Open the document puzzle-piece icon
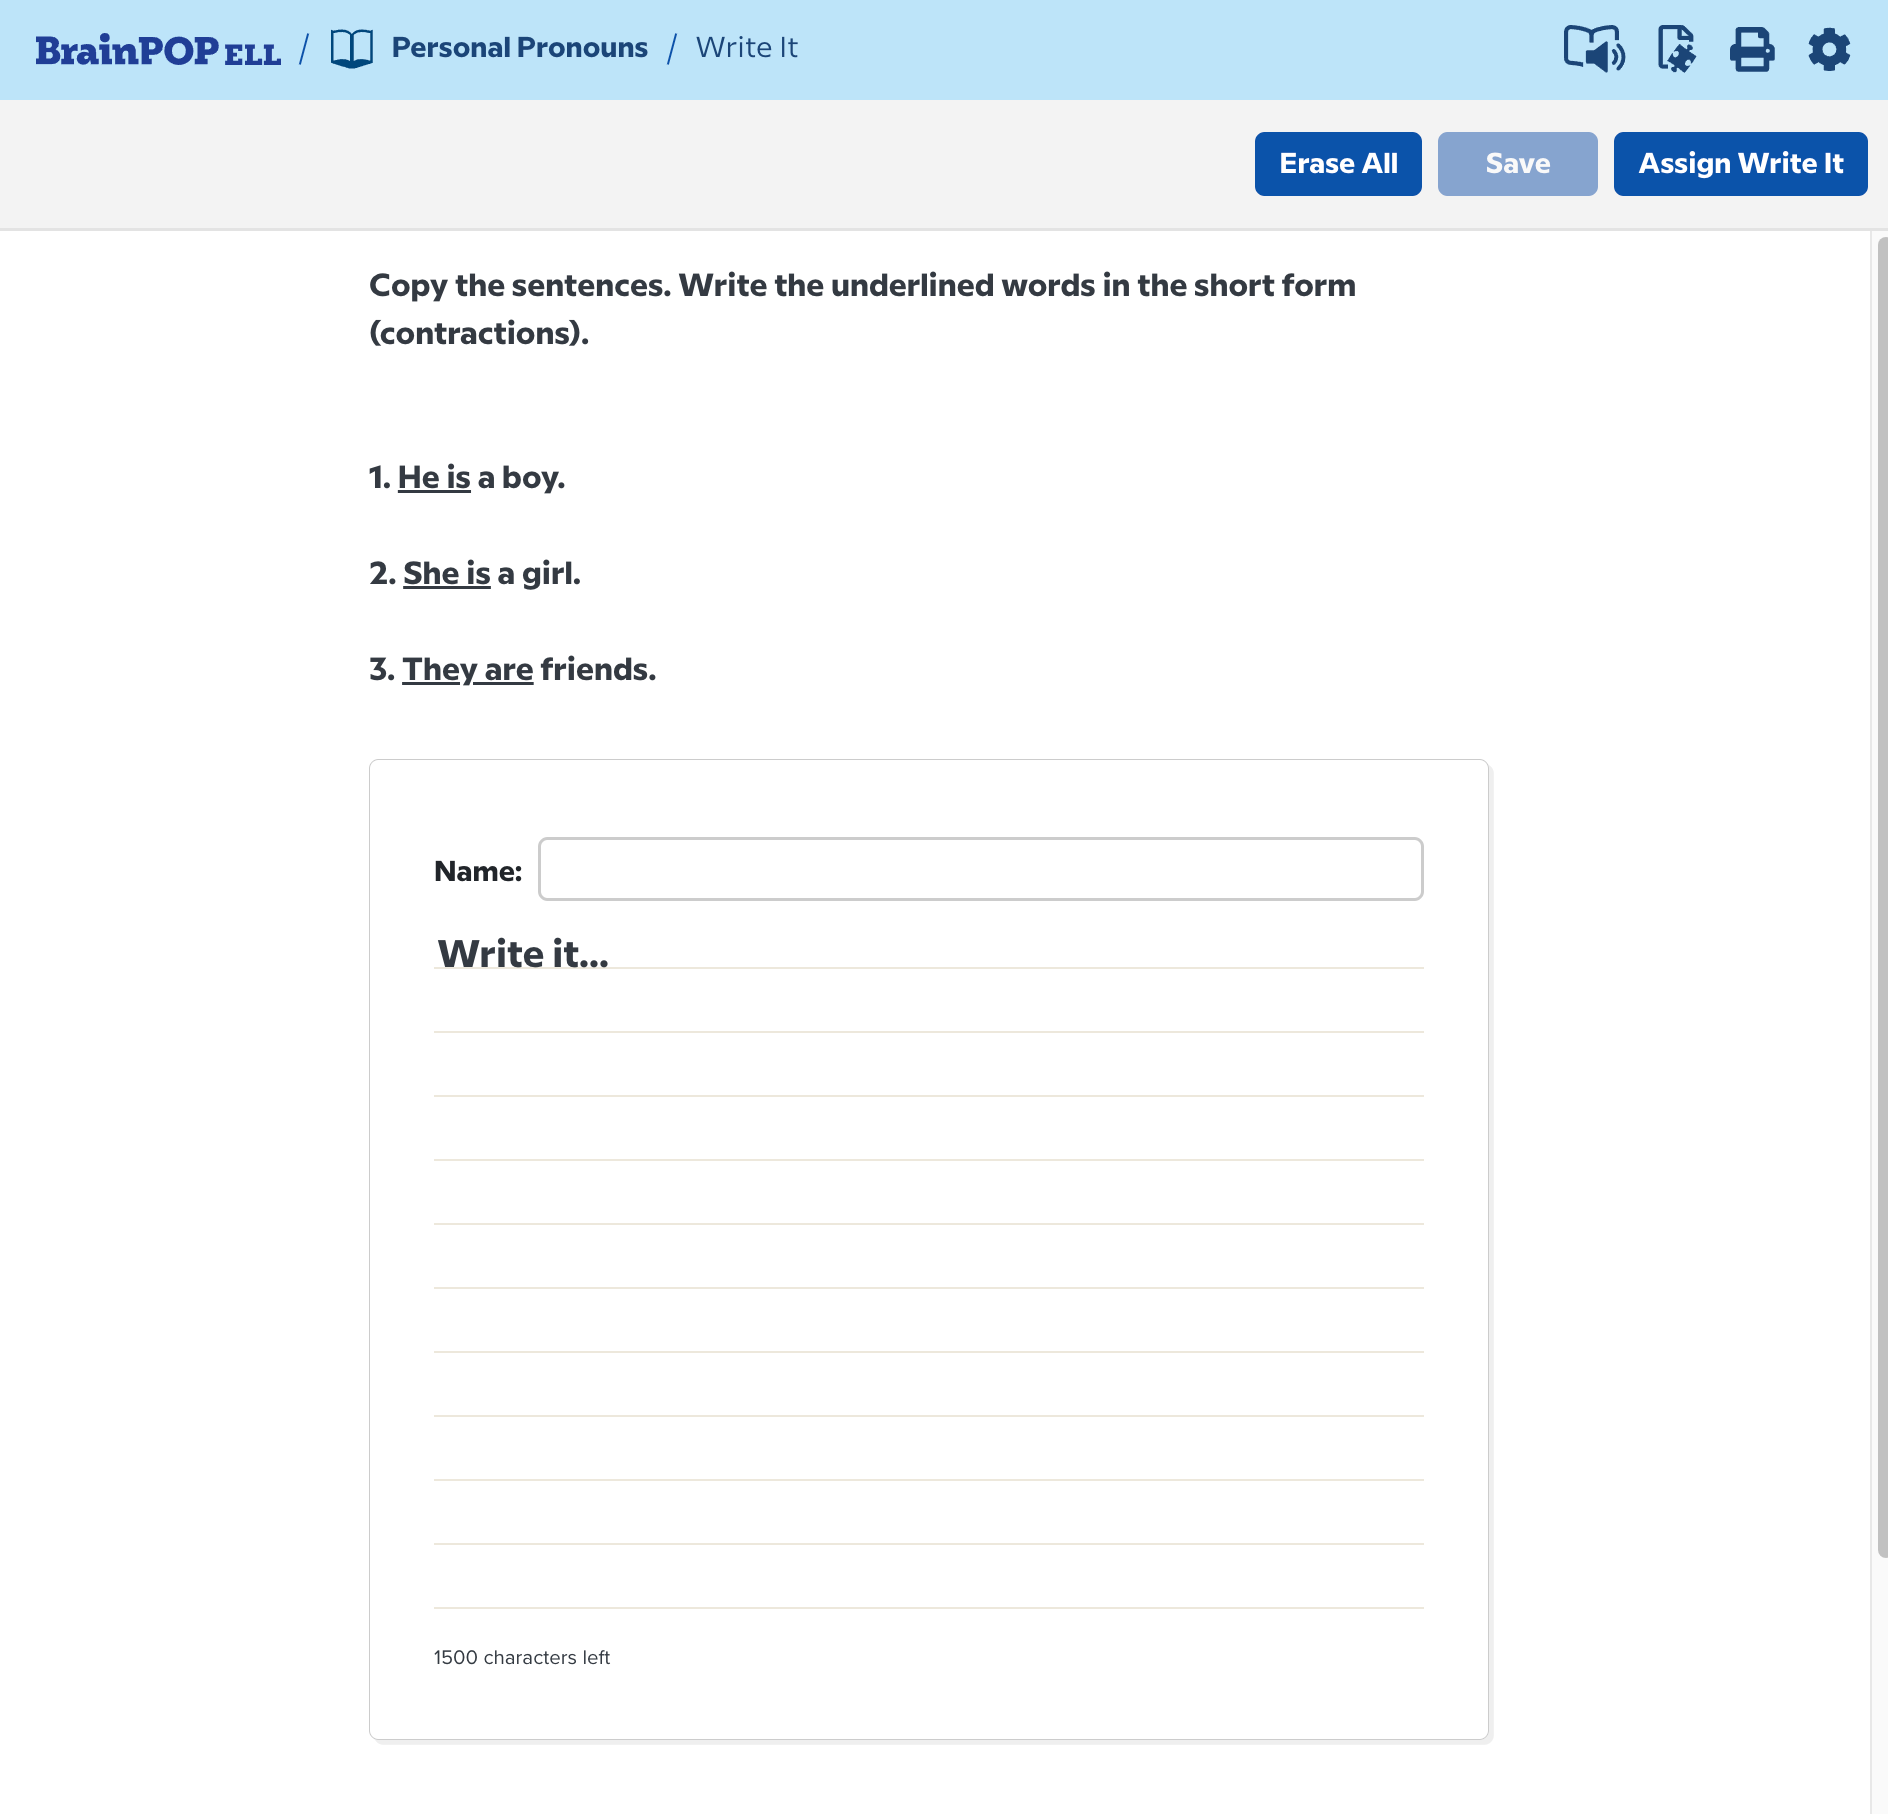The width and height of the screenshot is (1888, 1814). (1676, 49)
